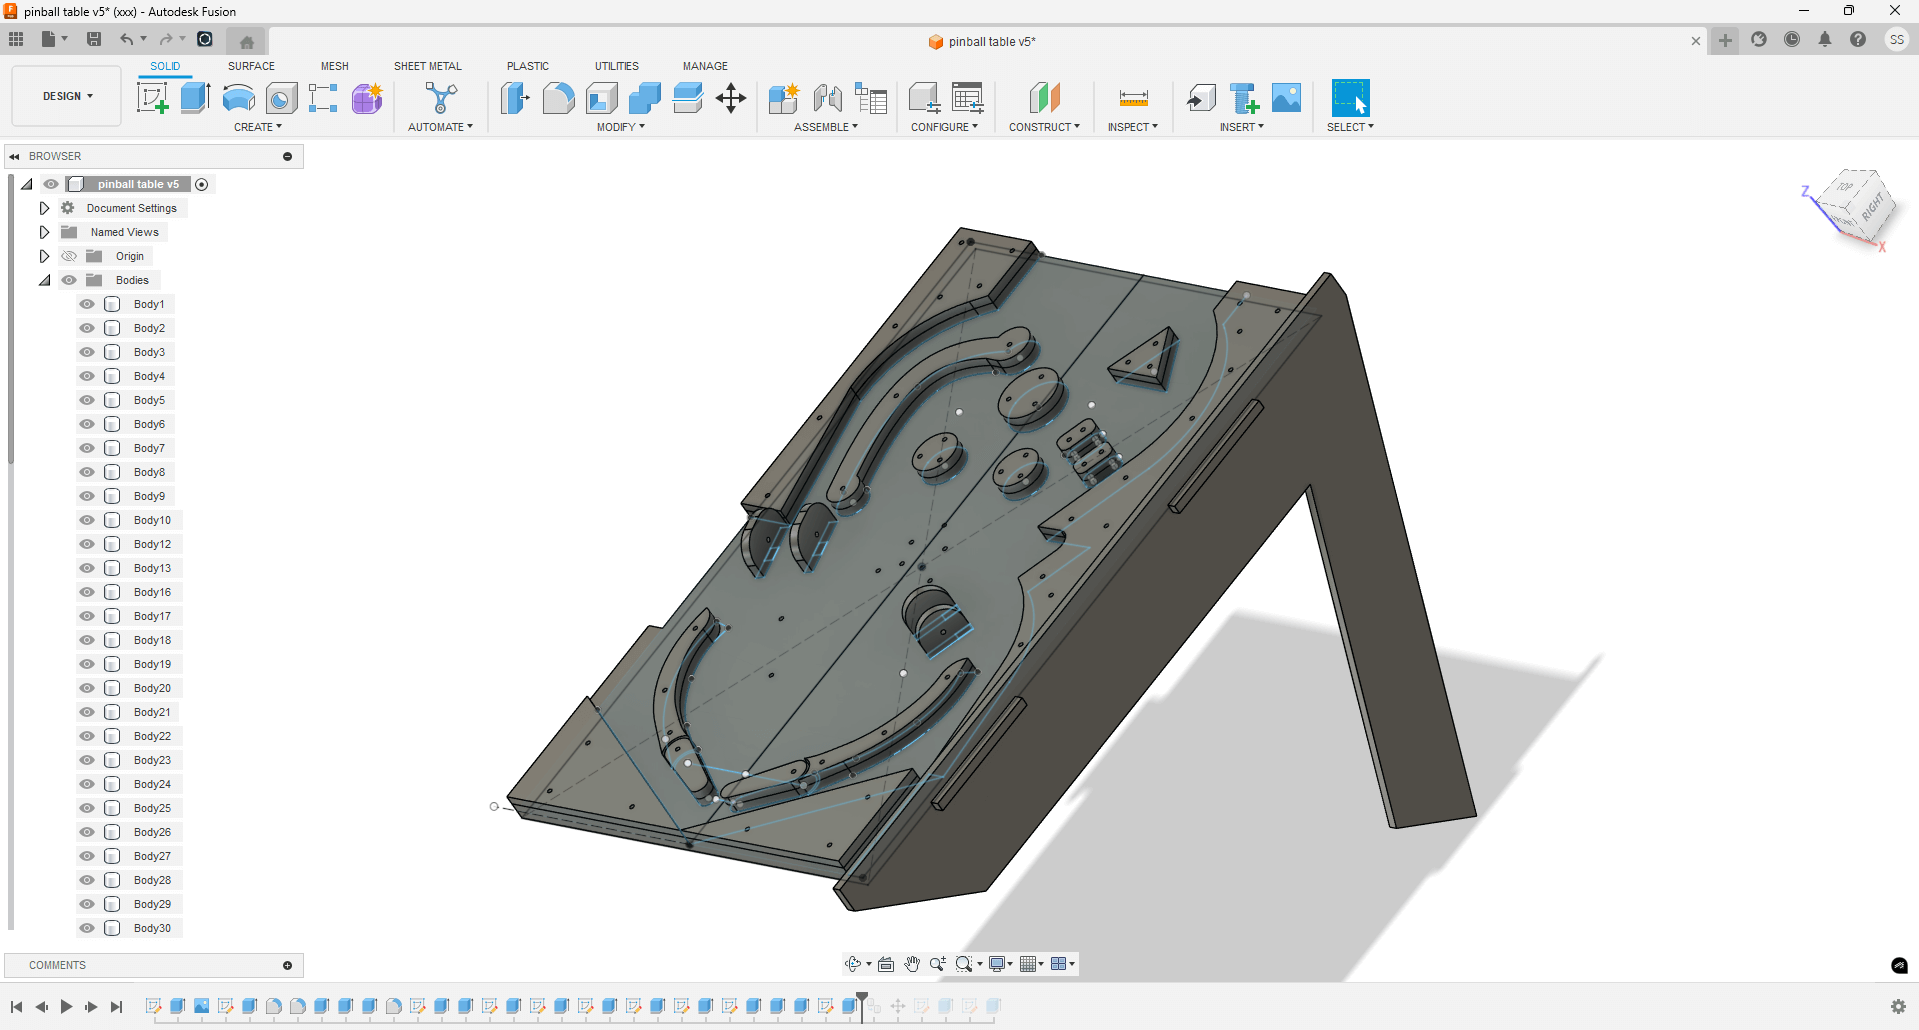This screenshot has width=1919, height=1030.
Task: Select the Midplane construct tool
Action: pos(1044,98)
